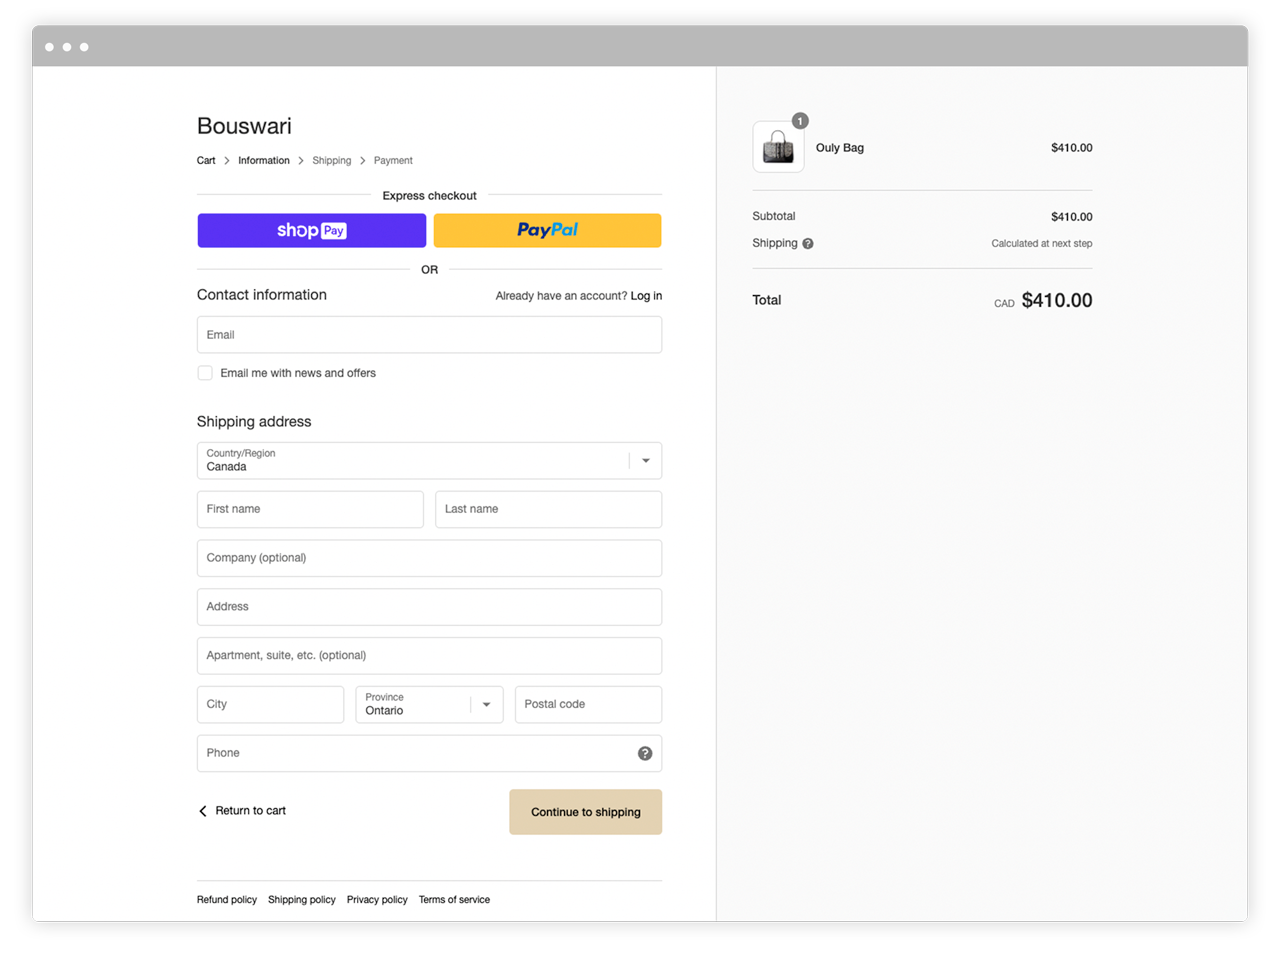Select the Payment breadcrumb step
The height and width of the screenshot is (957, 1280).
coord(393,160)
